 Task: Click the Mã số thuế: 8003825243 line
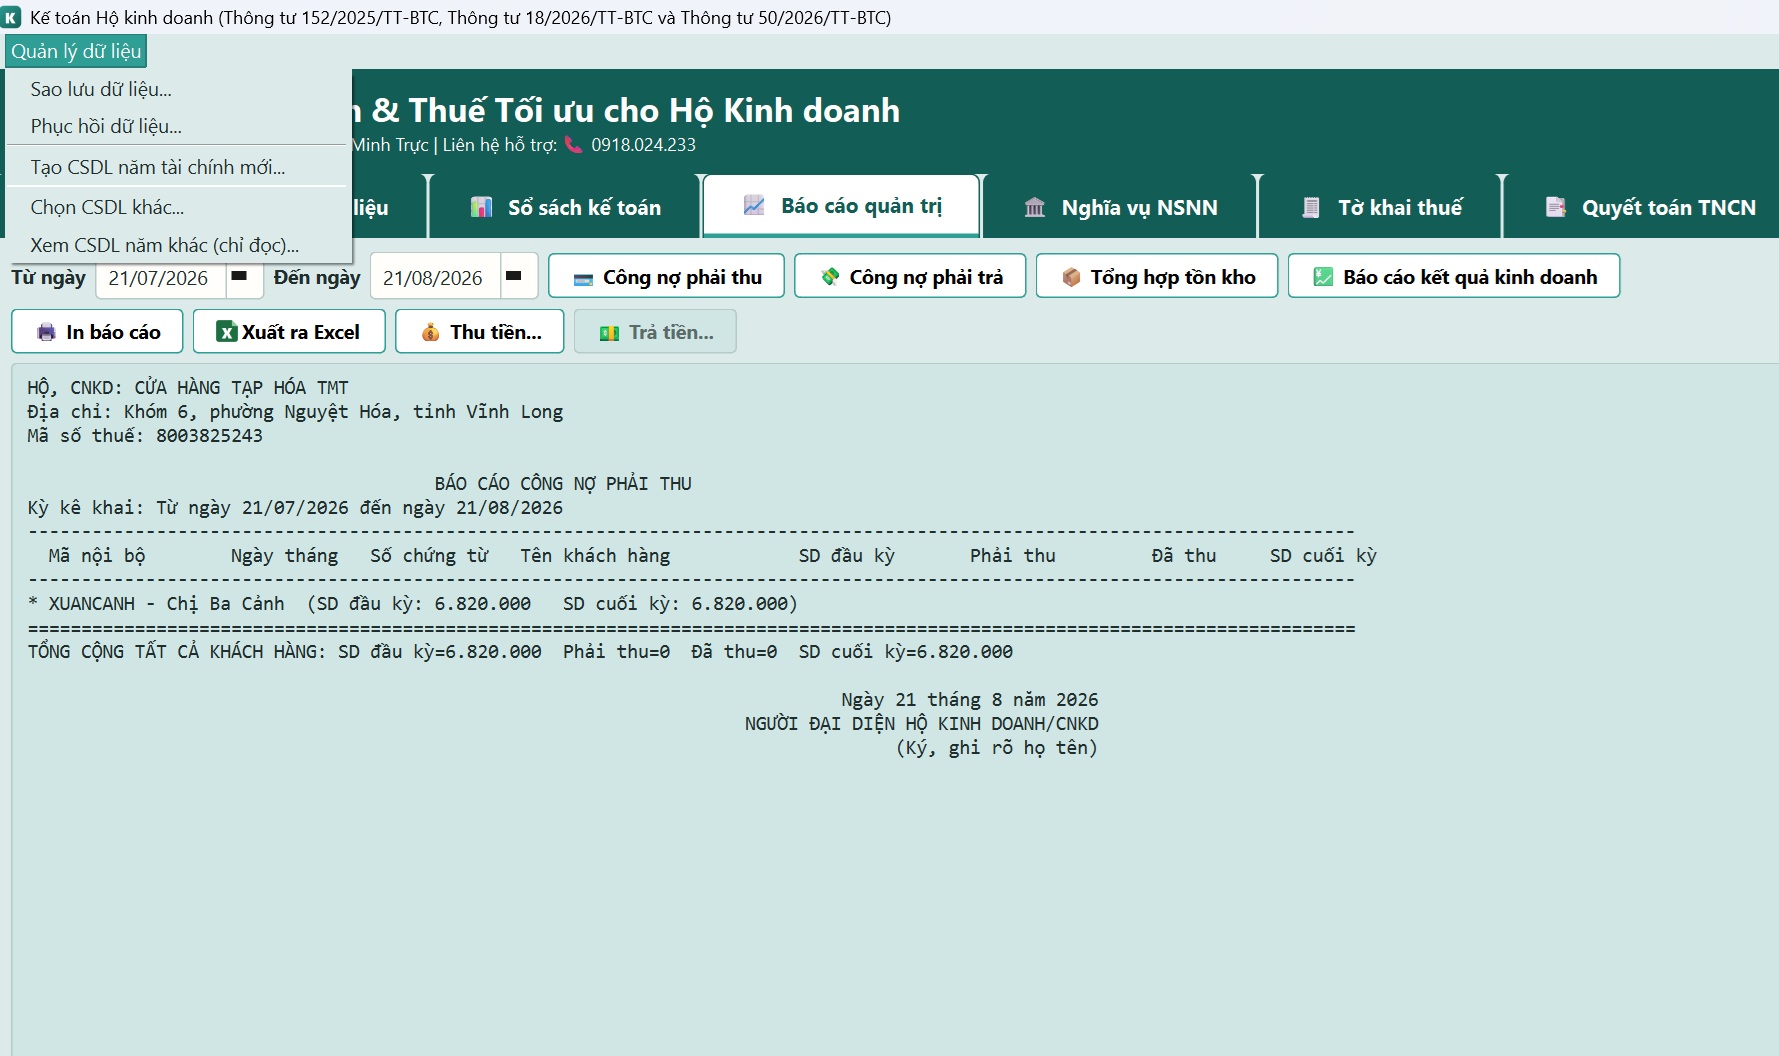[145, 436]
